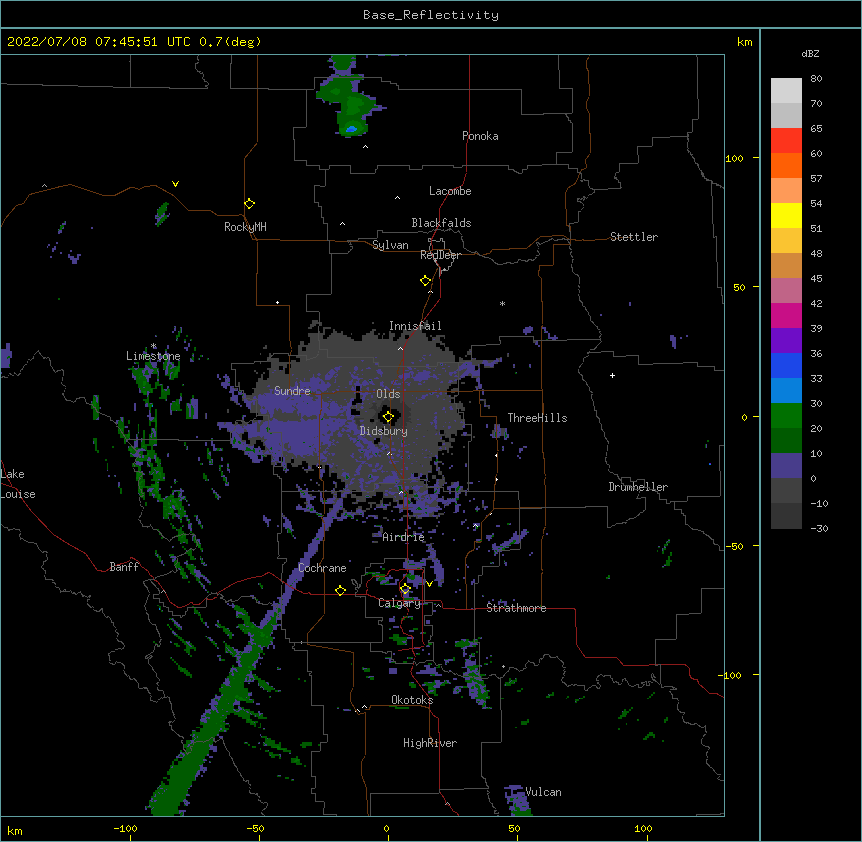Click the HighRiver town label
Viewport: 862px width, 842px height.
[430, 743]
